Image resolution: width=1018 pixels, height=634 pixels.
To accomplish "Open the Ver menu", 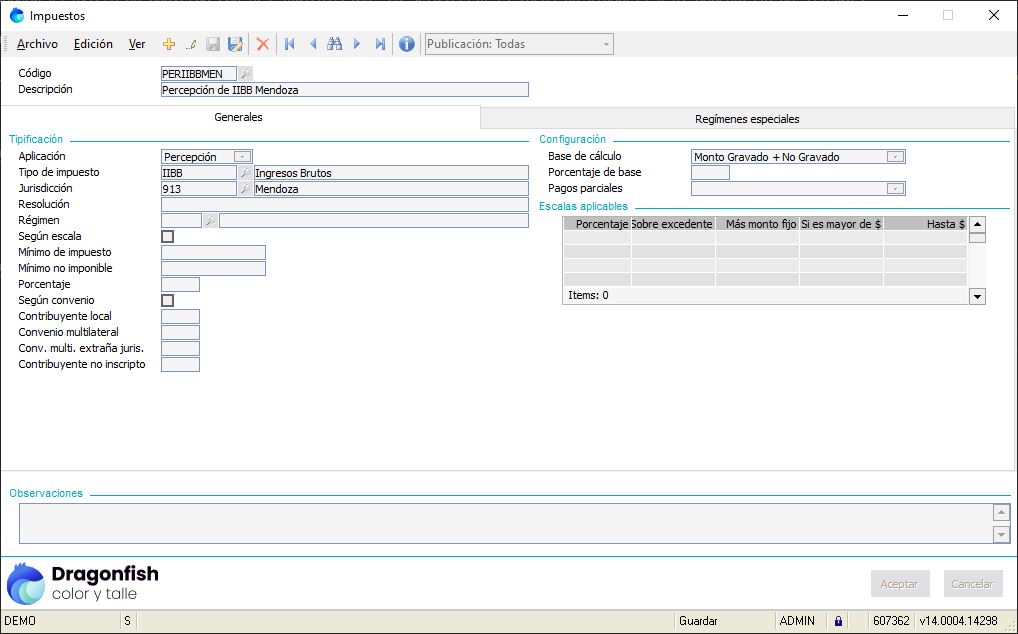I will point(137,44).
